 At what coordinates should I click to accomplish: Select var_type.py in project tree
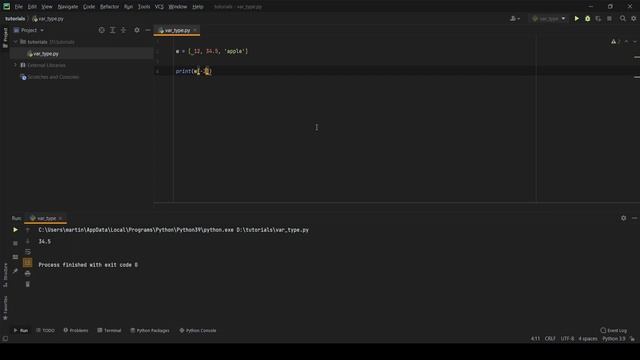46,54
